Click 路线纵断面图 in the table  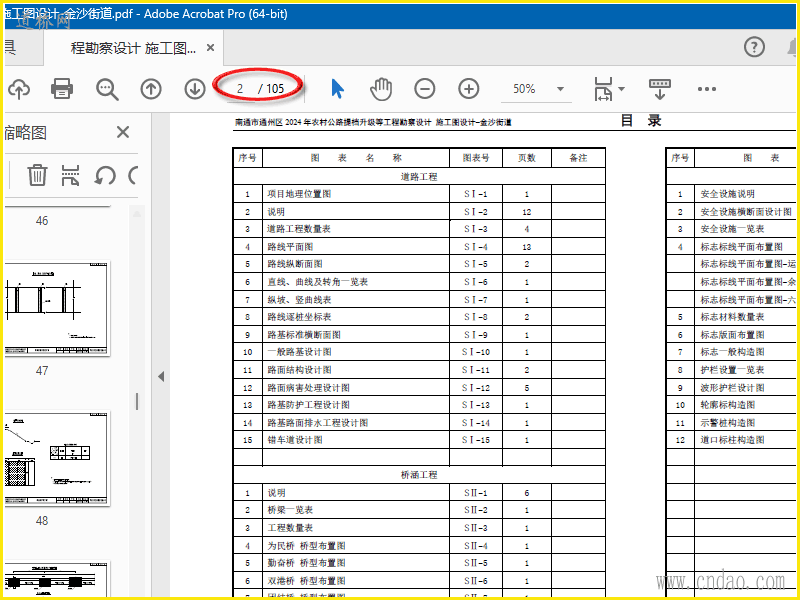point(295,264)
